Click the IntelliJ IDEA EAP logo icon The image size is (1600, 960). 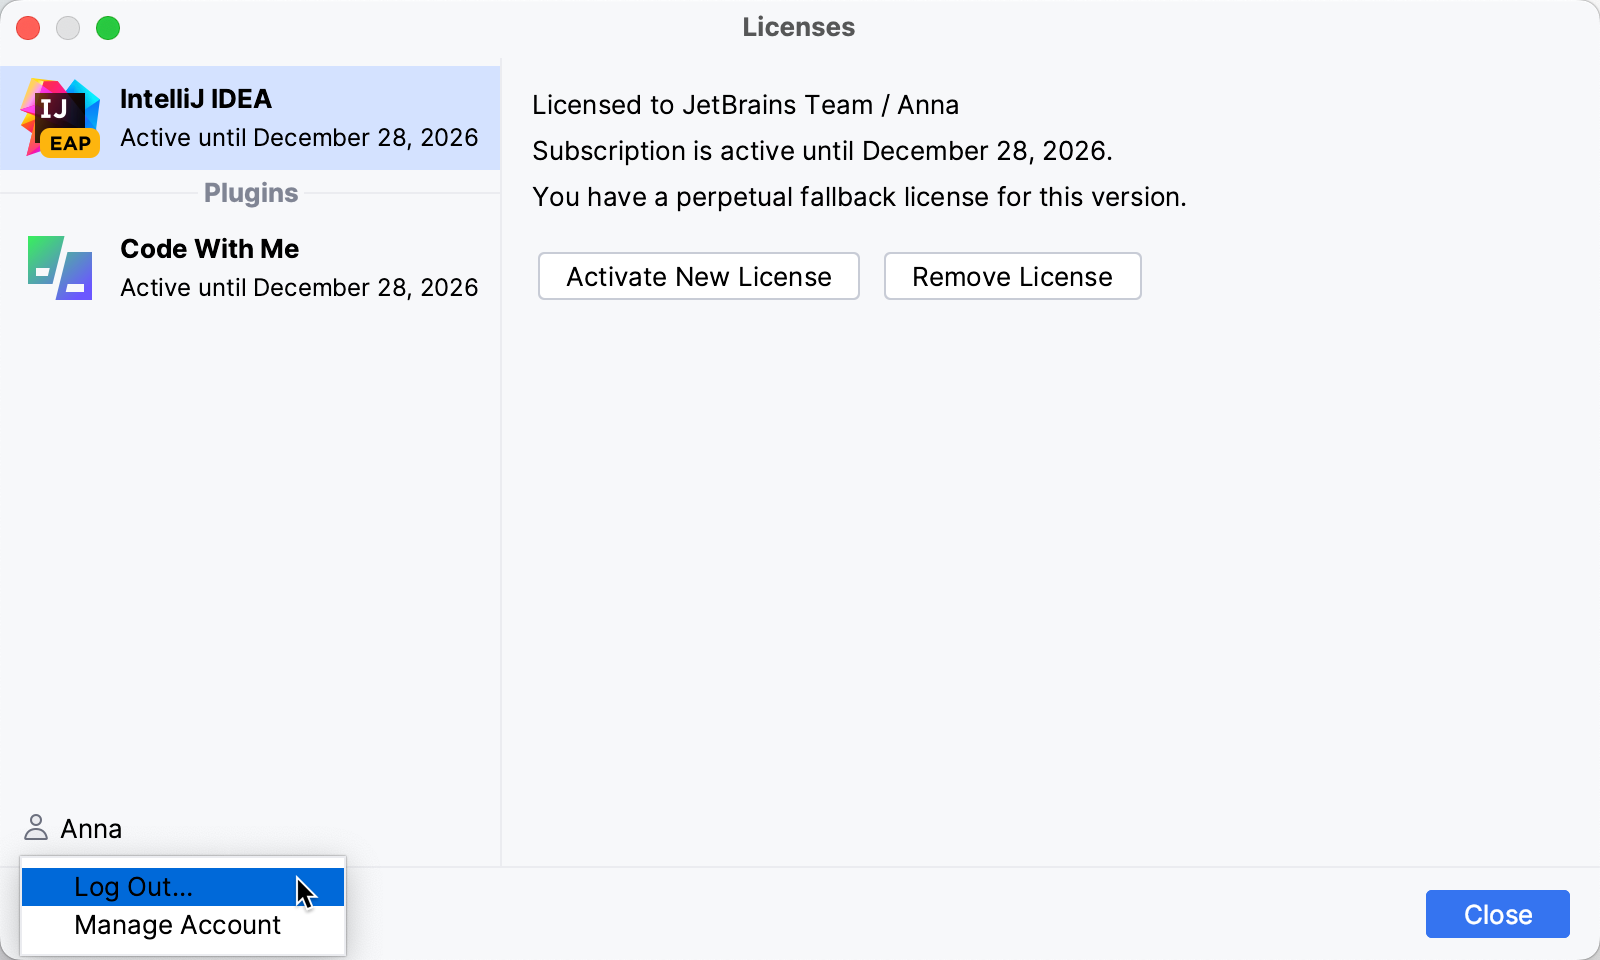tap(60, 118)
